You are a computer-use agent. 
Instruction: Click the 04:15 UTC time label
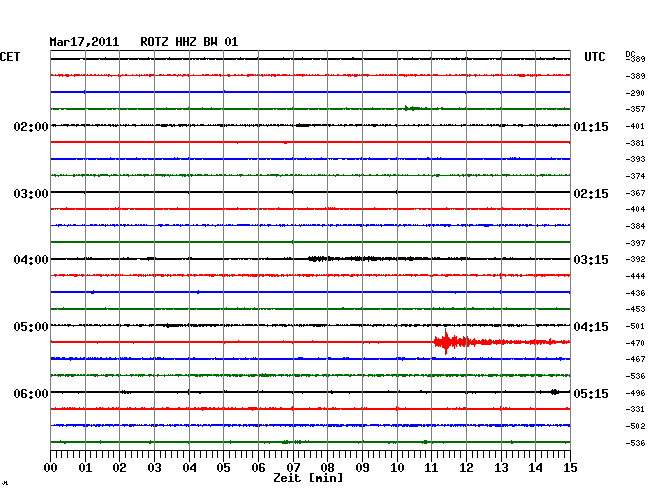(x=591, y=327)
